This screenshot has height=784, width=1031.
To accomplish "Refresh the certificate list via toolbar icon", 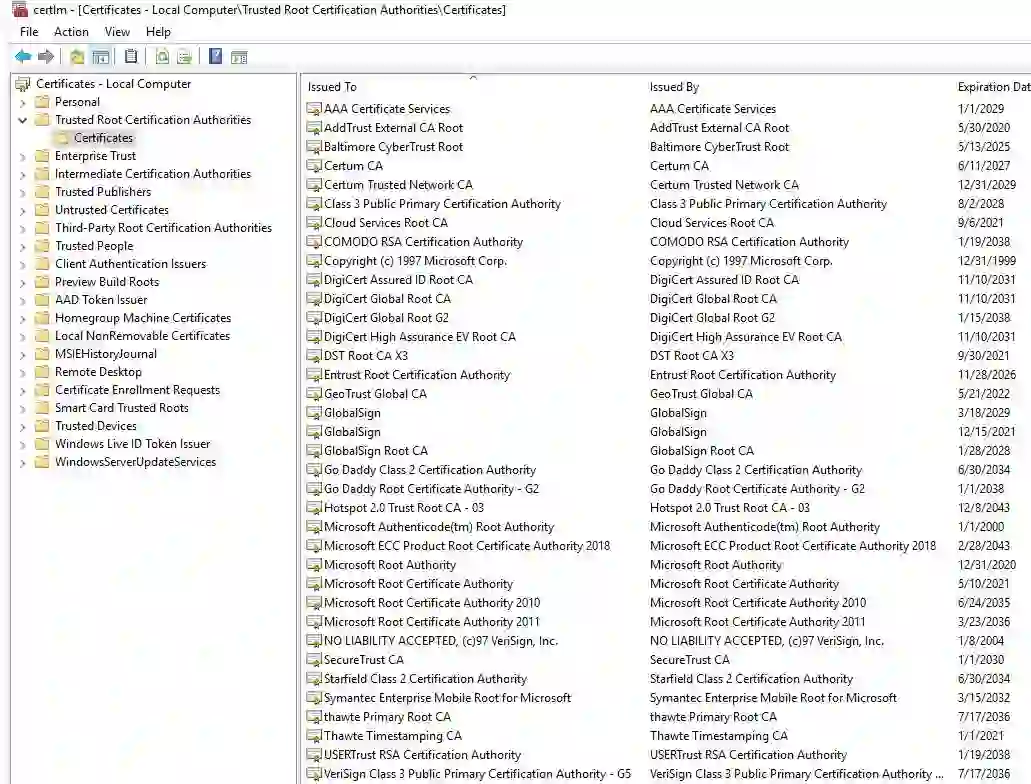I will pyautogui.click(x=162, y=57).
